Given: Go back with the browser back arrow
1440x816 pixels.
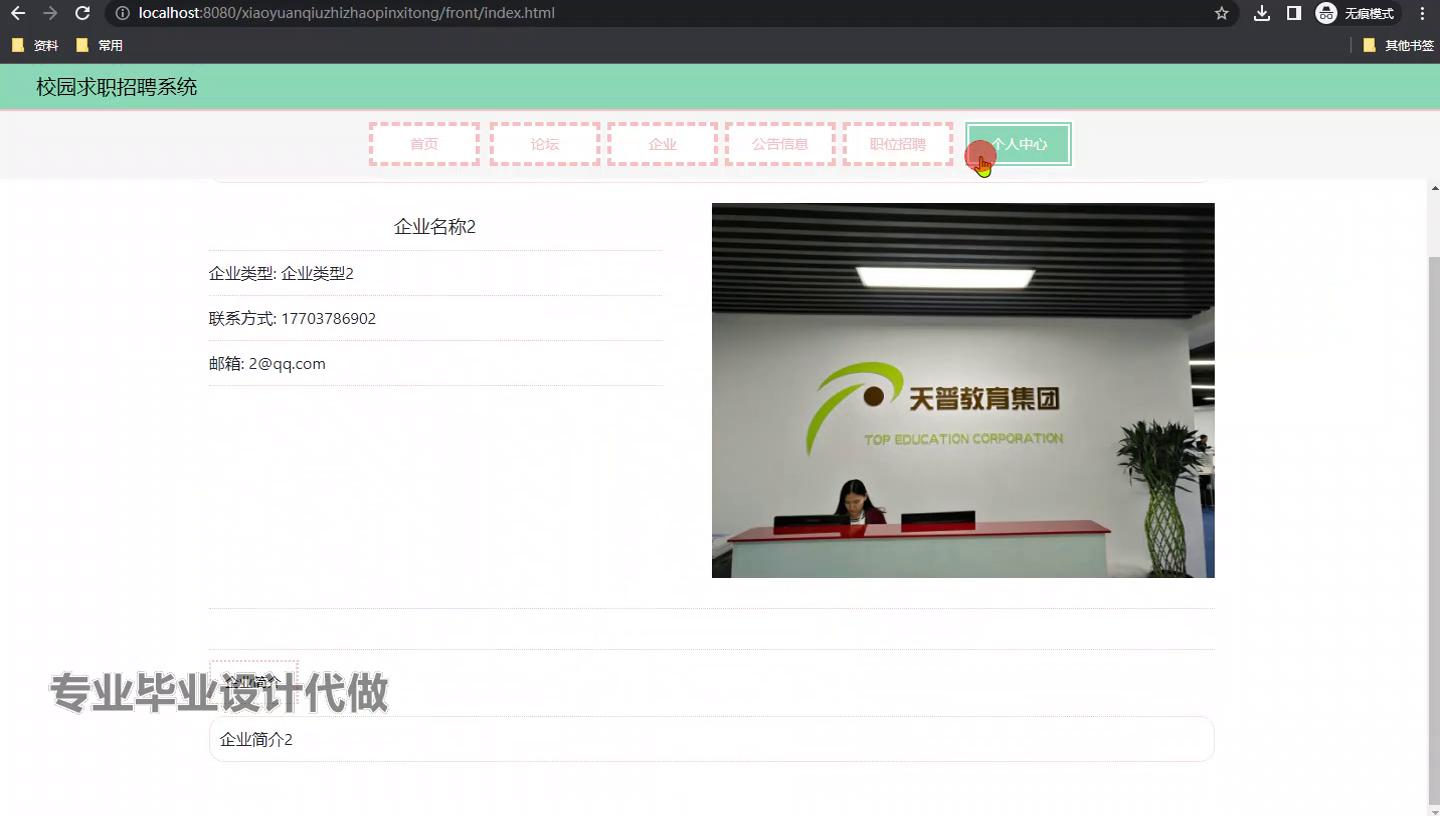Looking at the screenshot, I should 18,13.
